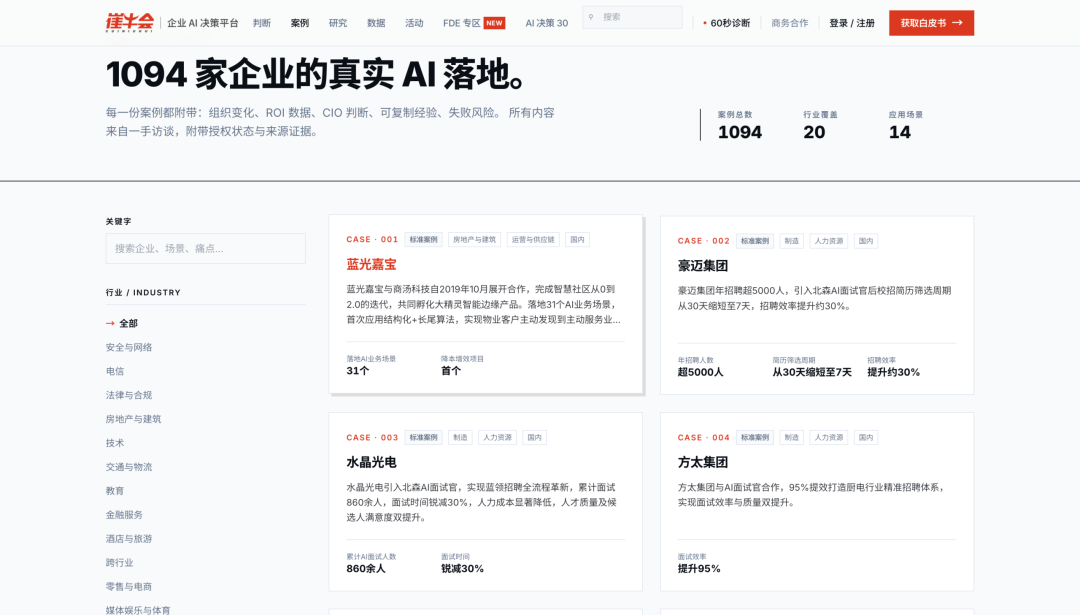Filter by 技术 industry
Screen dimensions: 1080x615
coord(115,443)
